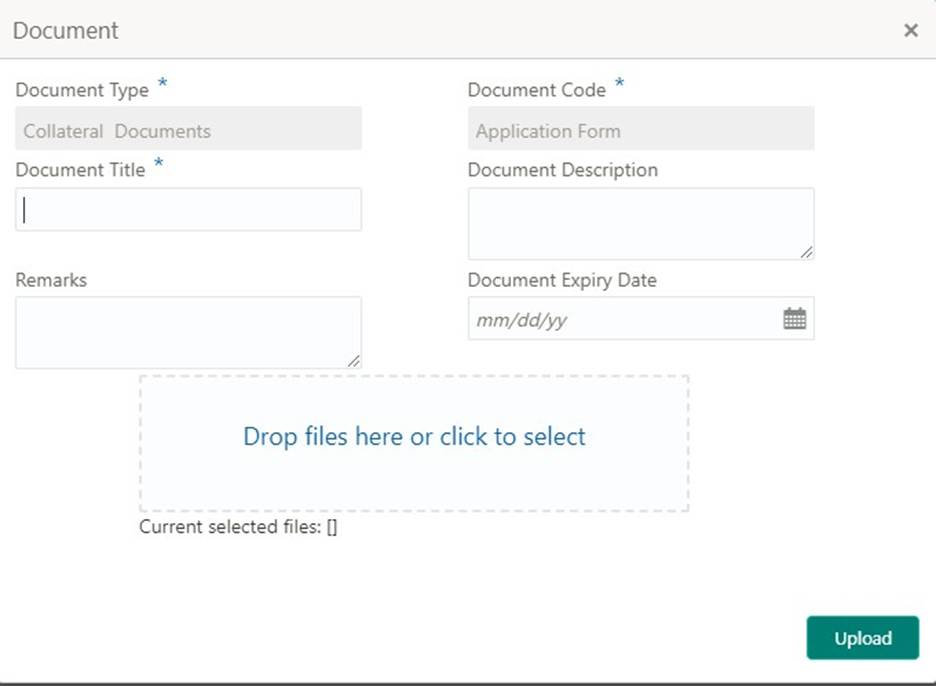Click the 'Document Description' label
Viewport: 936px width, 686px height.
[563, 170]
